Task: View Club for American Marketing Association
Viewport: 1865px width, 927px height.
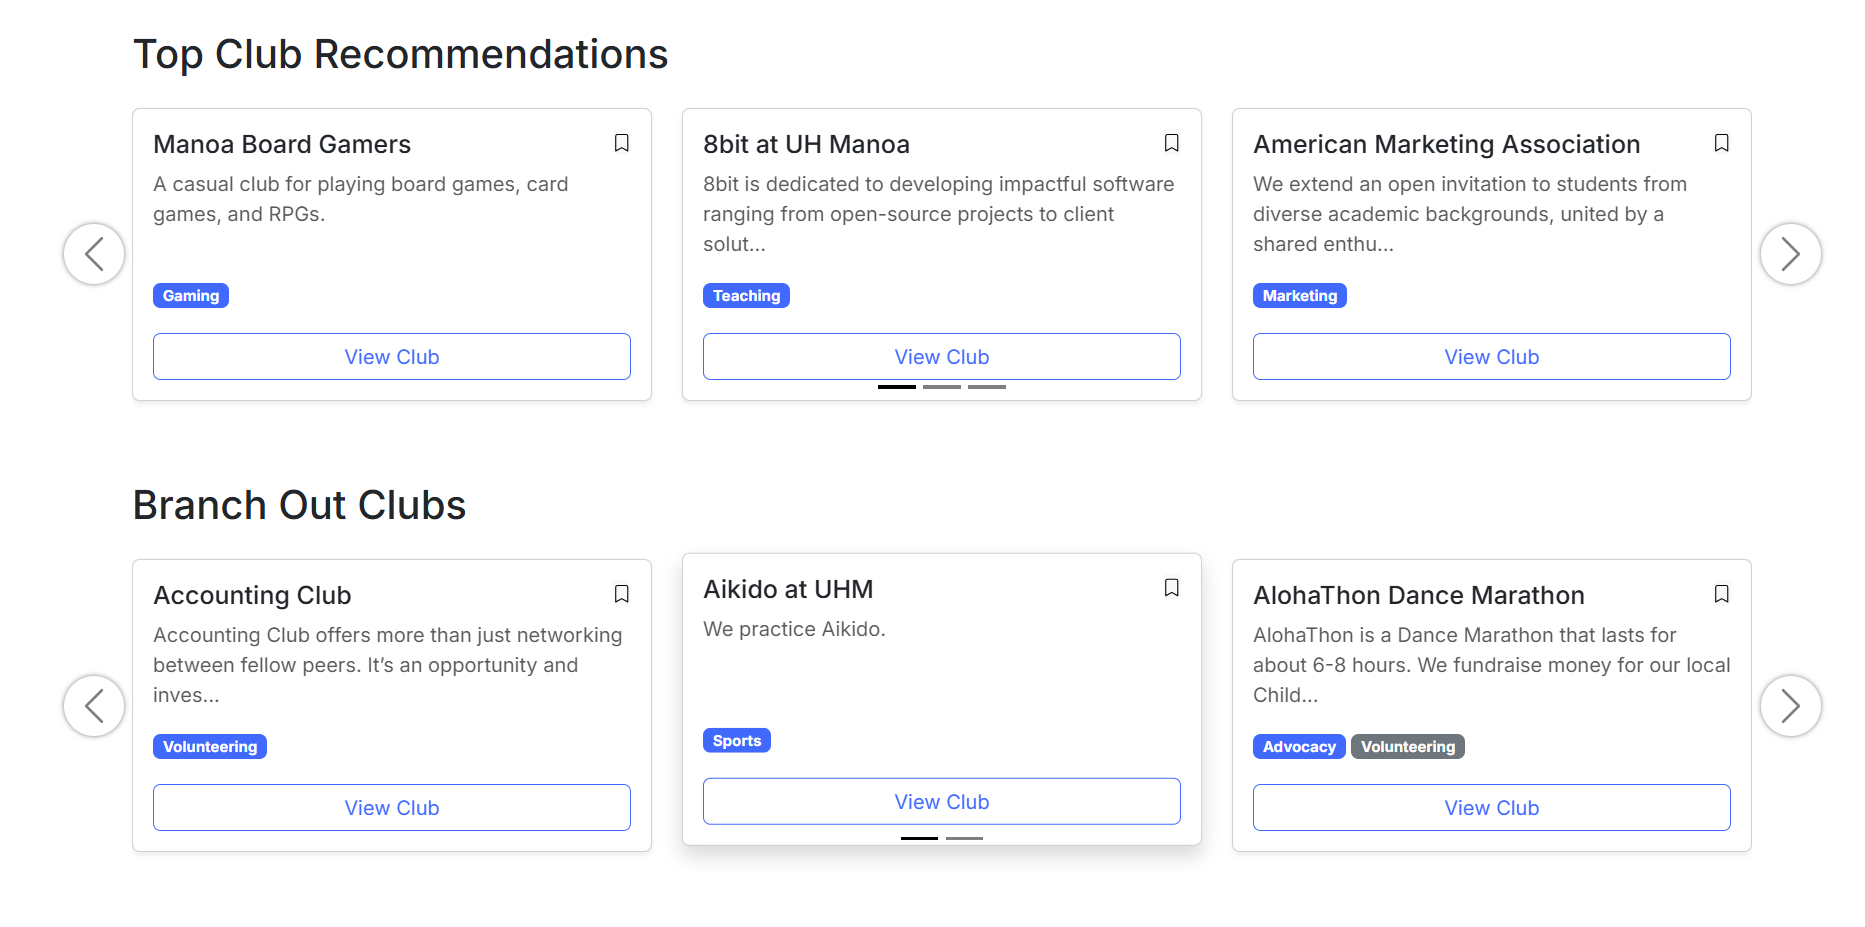Action: [x=1492, y=357]
